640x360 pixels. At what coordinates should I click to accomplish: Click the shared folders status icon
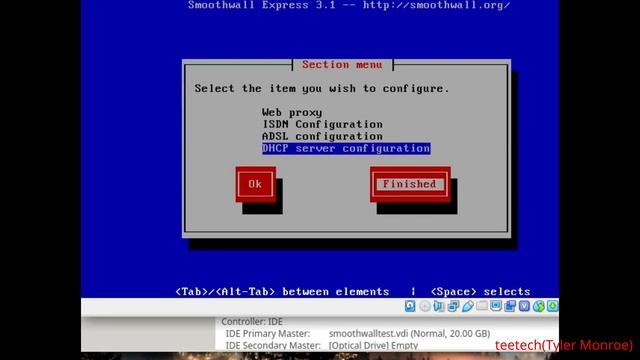coord(482,305)
